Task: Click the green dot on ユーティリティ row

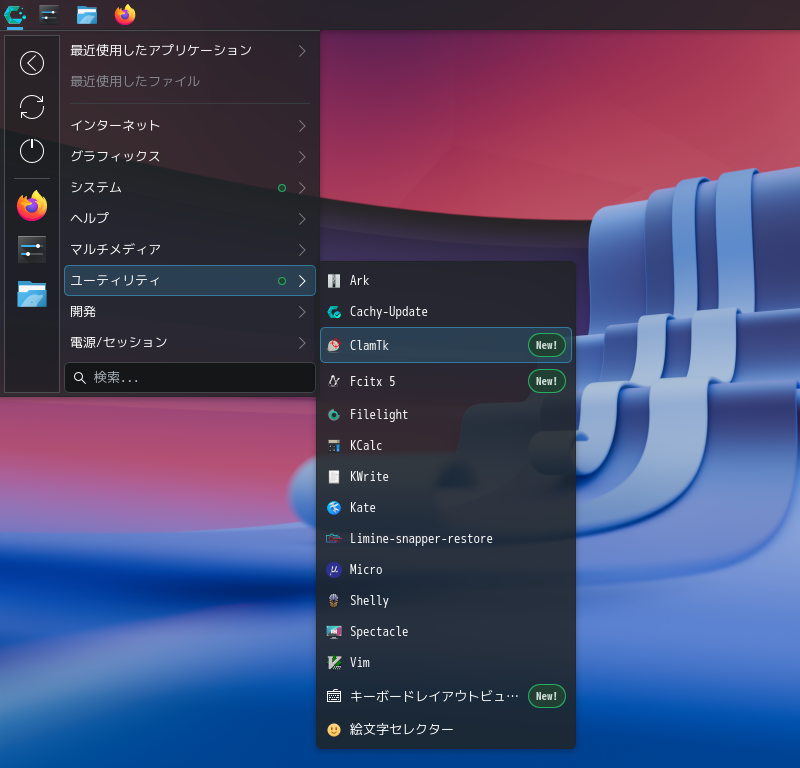Action: [x=282, y=281]
